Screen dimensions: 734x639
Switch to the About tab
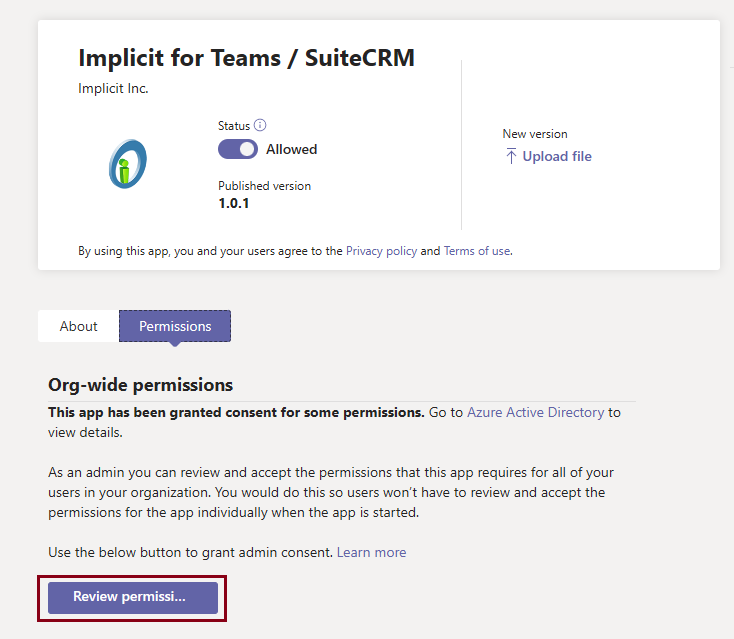pos(78,326)
